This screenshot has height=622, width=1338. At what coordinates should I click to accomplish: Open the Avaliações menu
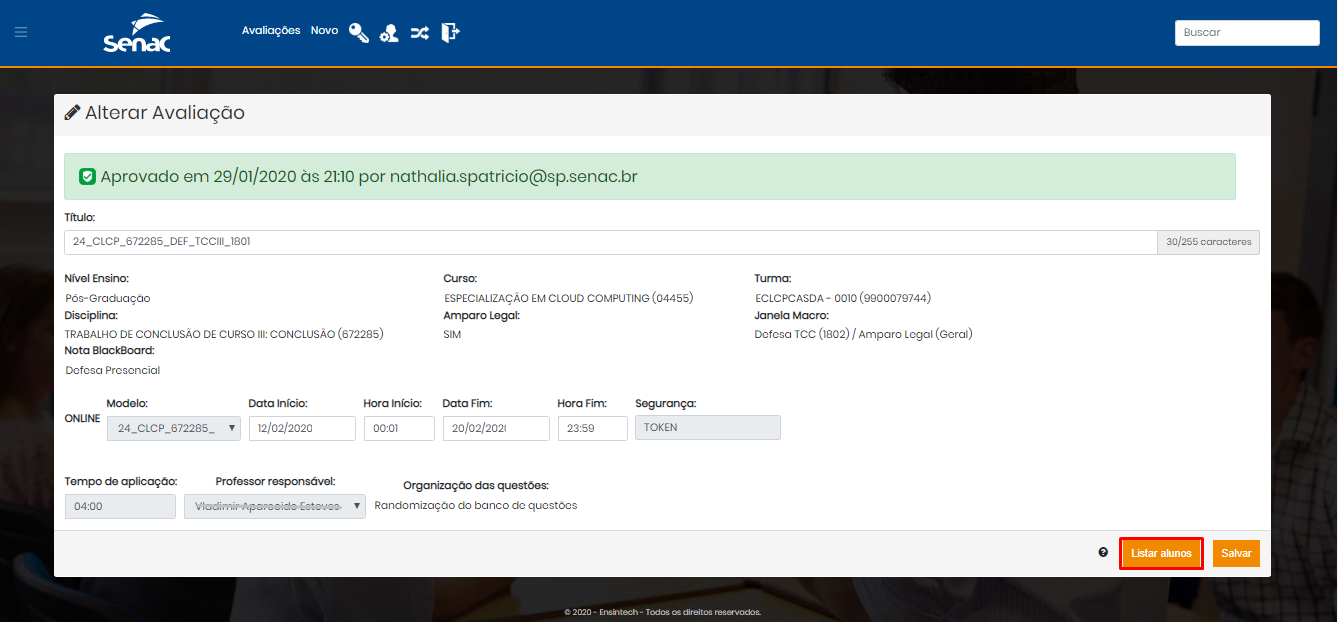[x=271, y=31]
